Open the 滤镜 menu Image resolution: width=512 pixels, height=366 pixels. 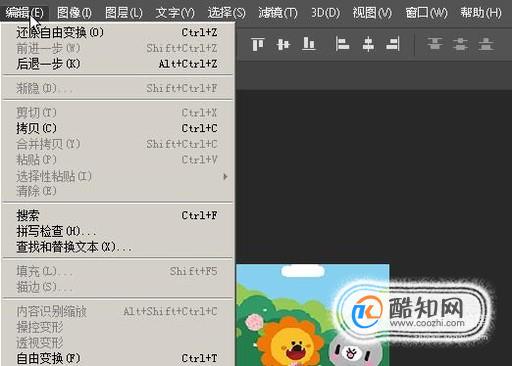tap(278, 13)
